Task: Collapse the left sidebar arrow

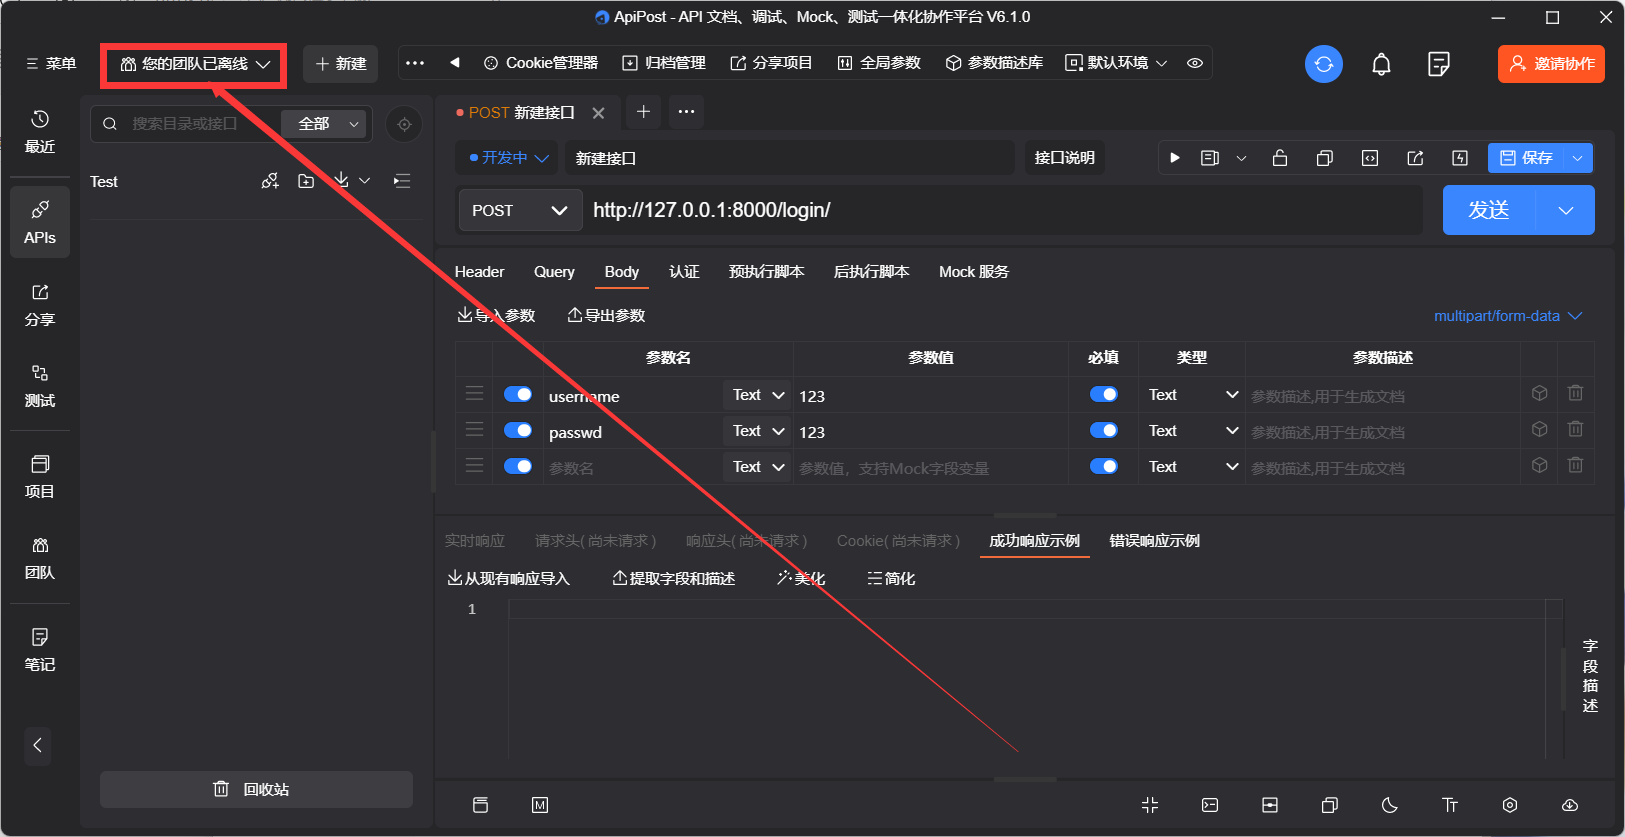Action: 37,745
